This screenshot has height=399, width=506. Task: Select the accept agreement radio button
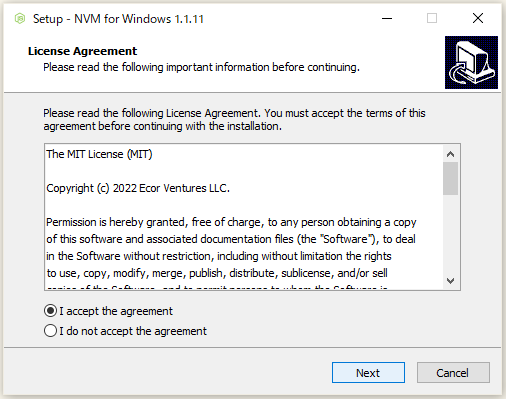coord(50,311)
